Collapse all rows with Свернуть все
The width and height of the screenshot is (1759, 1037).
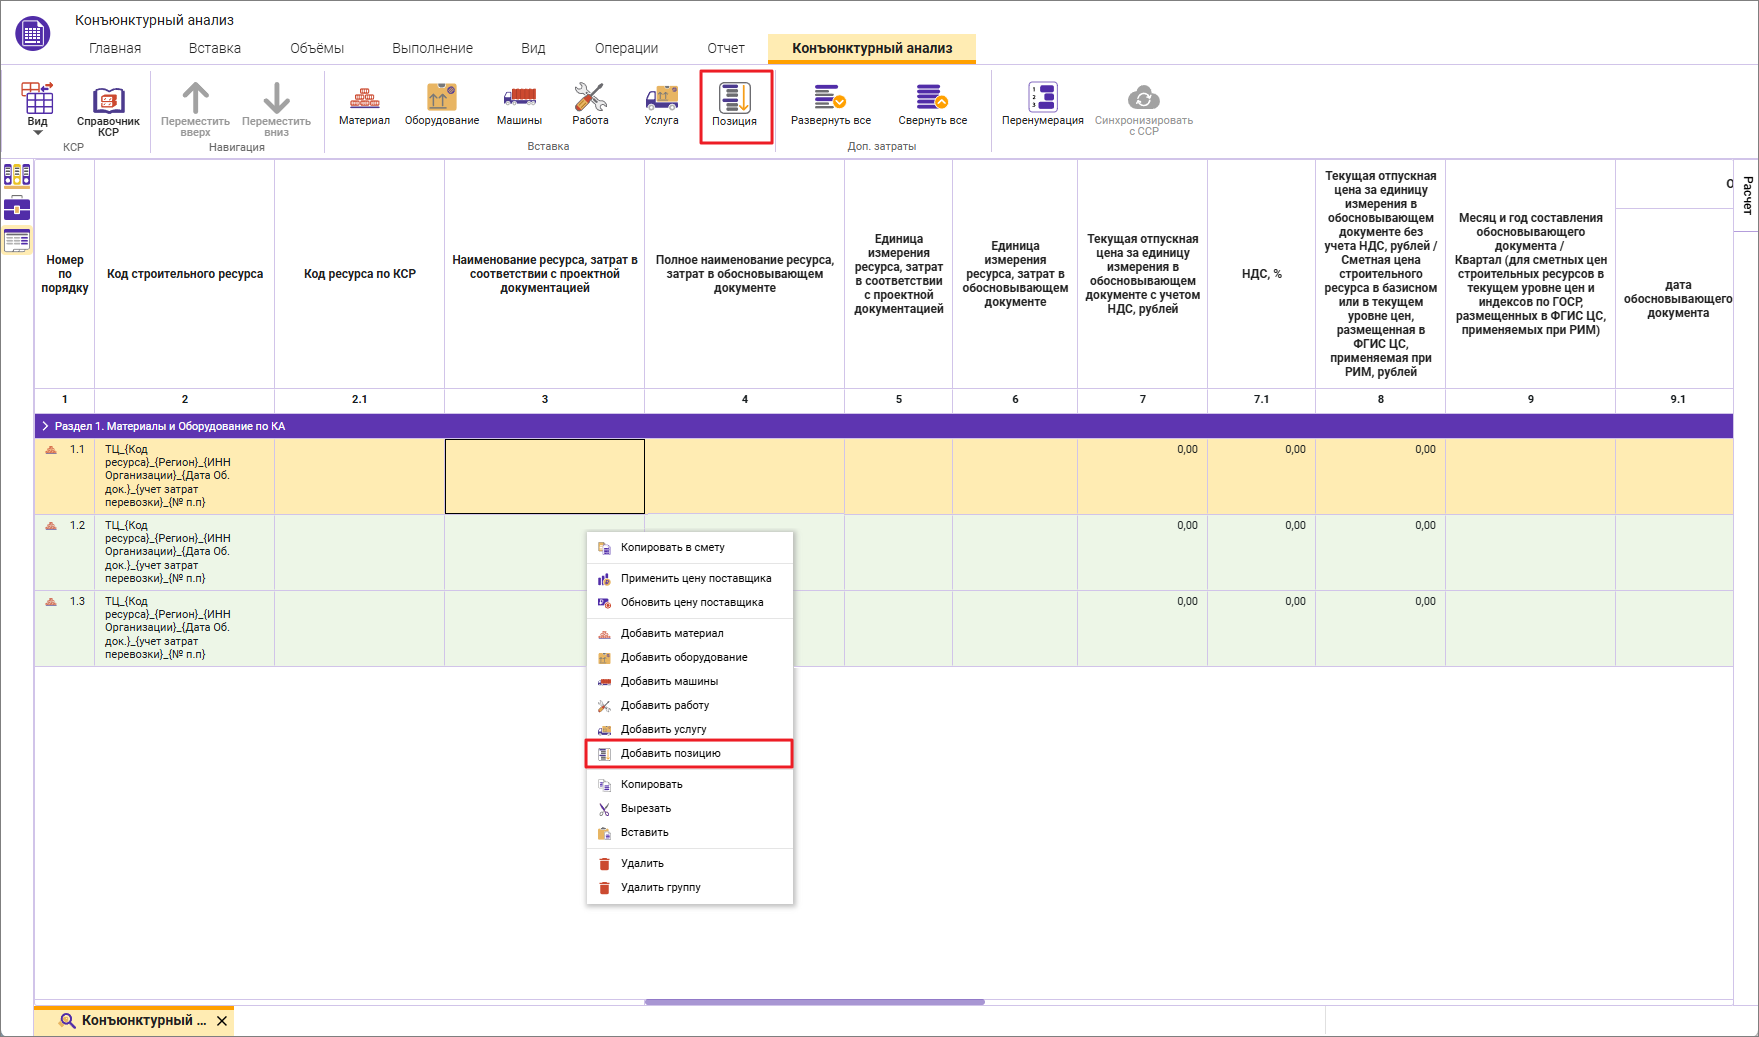pos(932,105)
